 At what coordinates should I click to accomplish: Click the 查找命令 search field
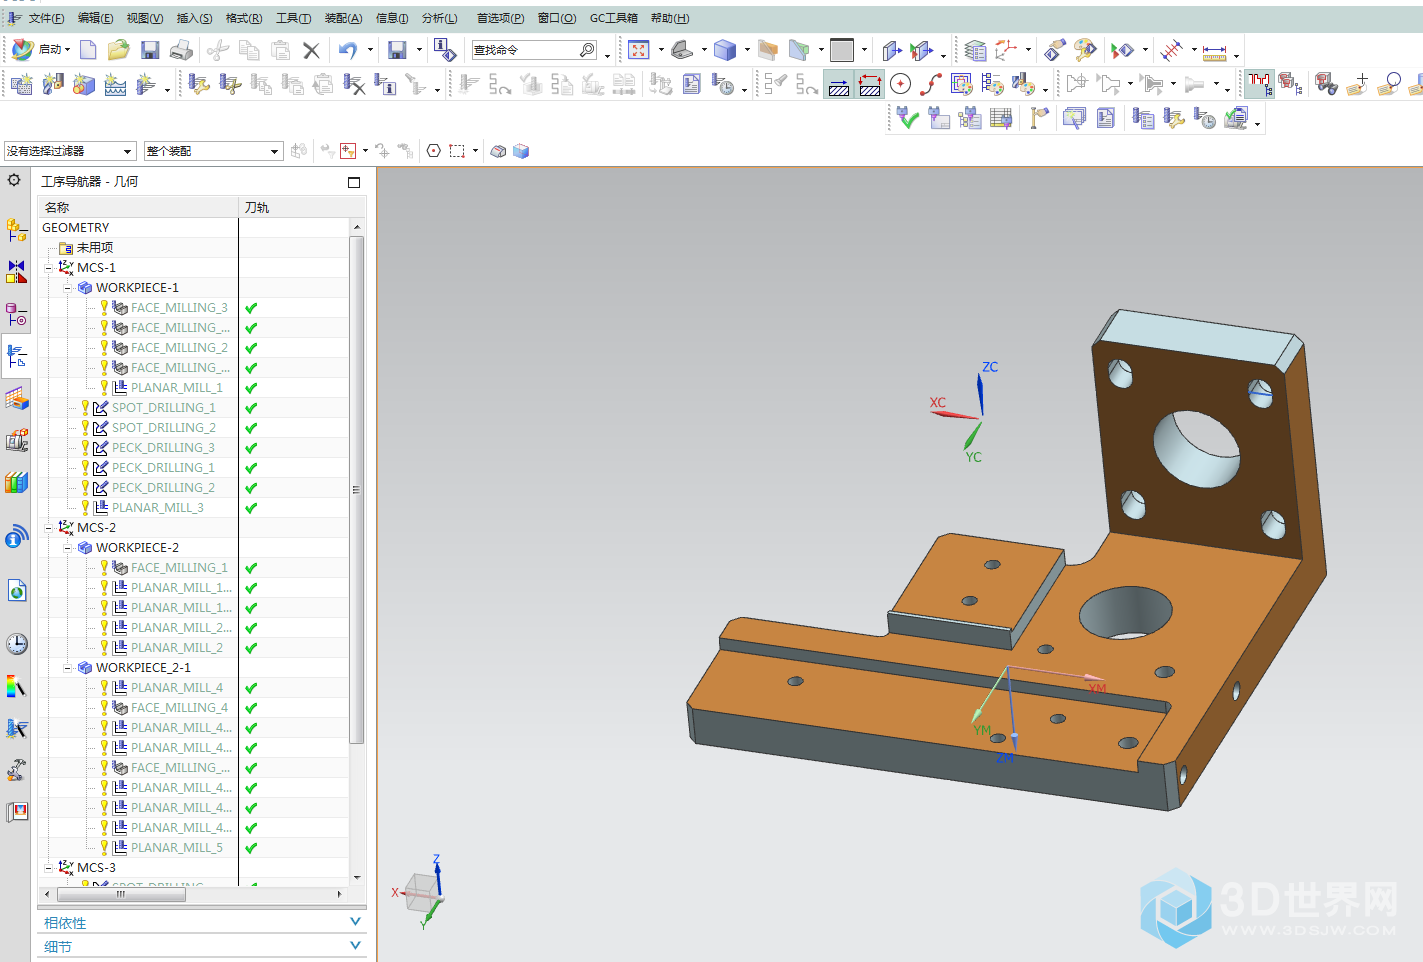click(535, 50)
